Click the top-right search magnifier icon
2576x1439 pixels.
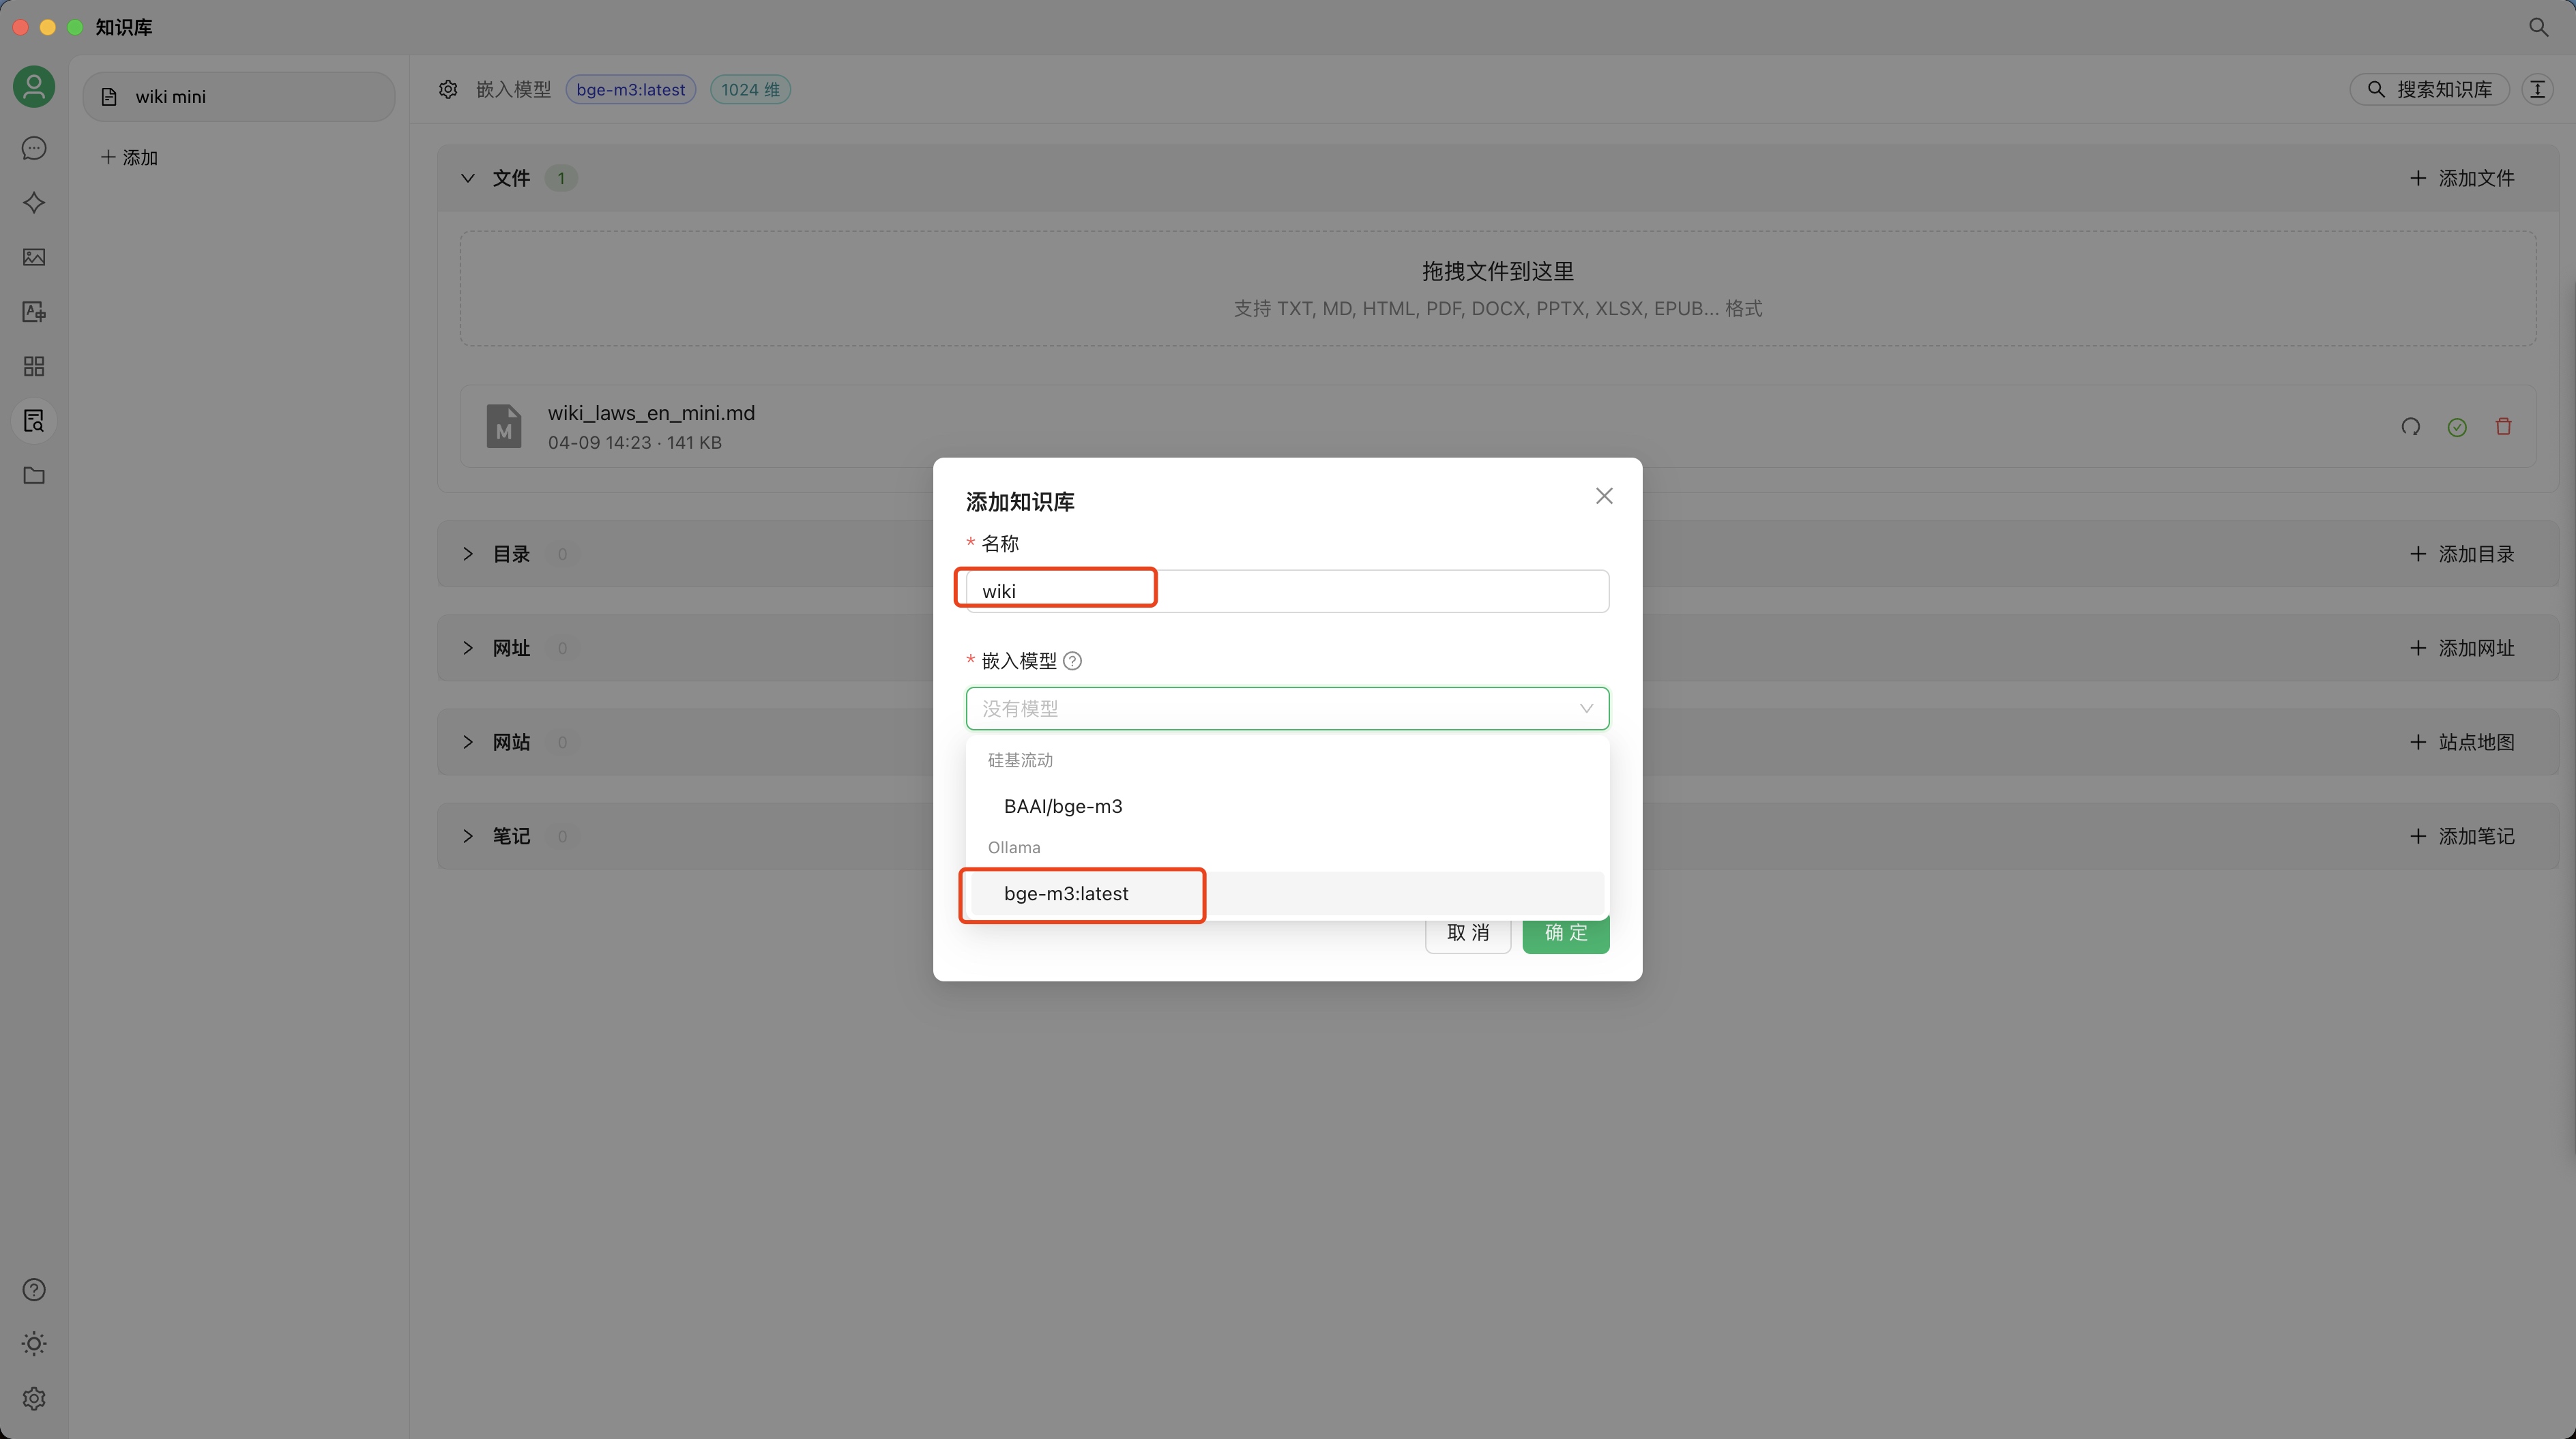point(2538,27)
